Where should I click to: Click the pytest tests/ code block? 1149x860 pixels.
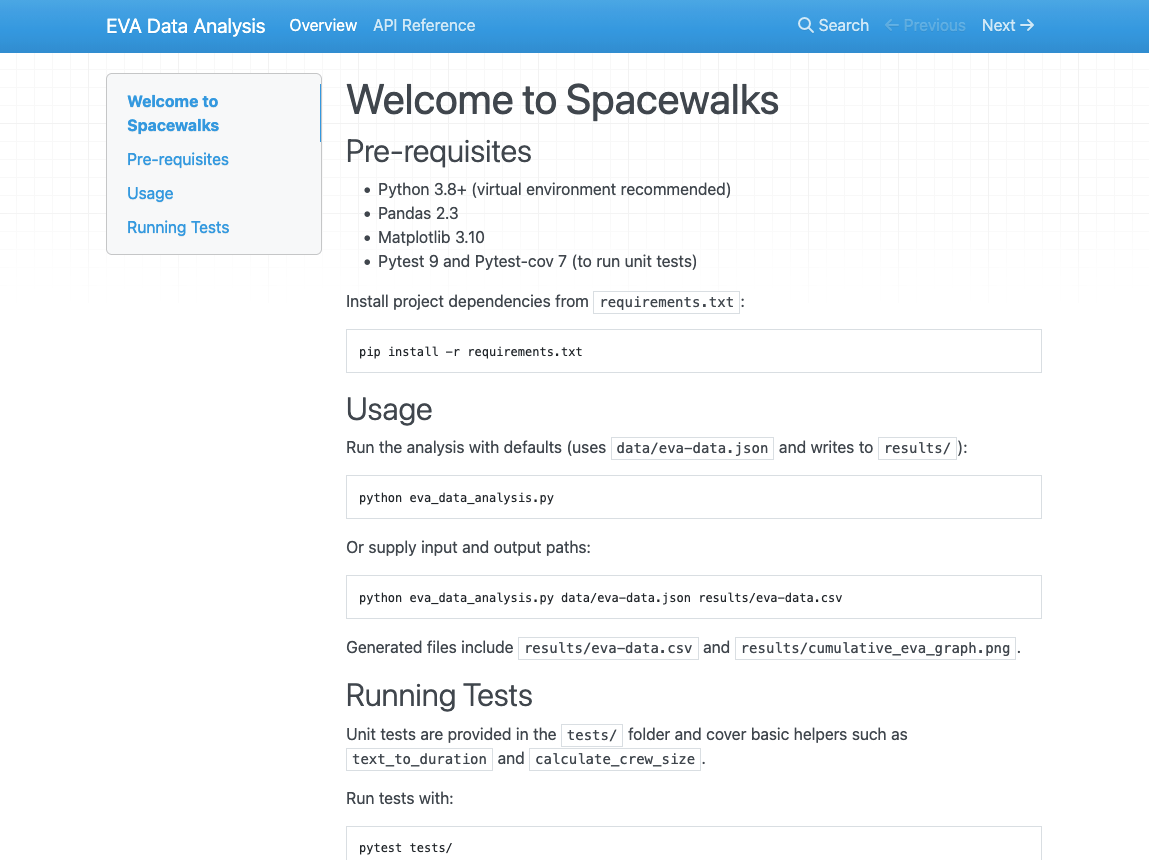(693, 847)
